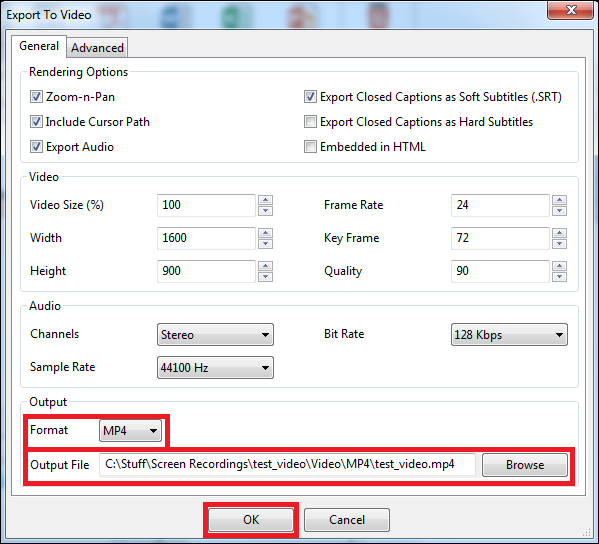Click the Height value field 900
The height and width of the screenshot is (544, 599).
206,271
